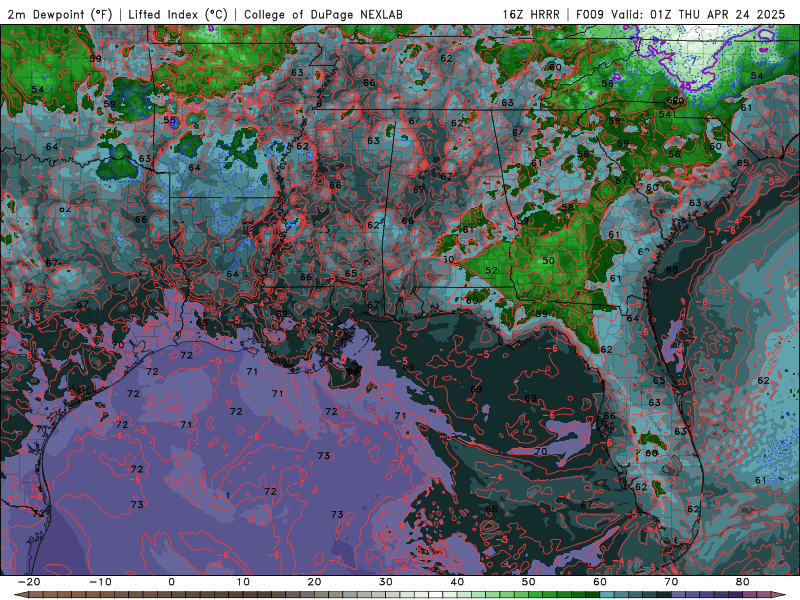Image resolution: width=800 pixels, height=600 pixels.
Task: Click the "10" color scale label
Action: coord(243,582)
